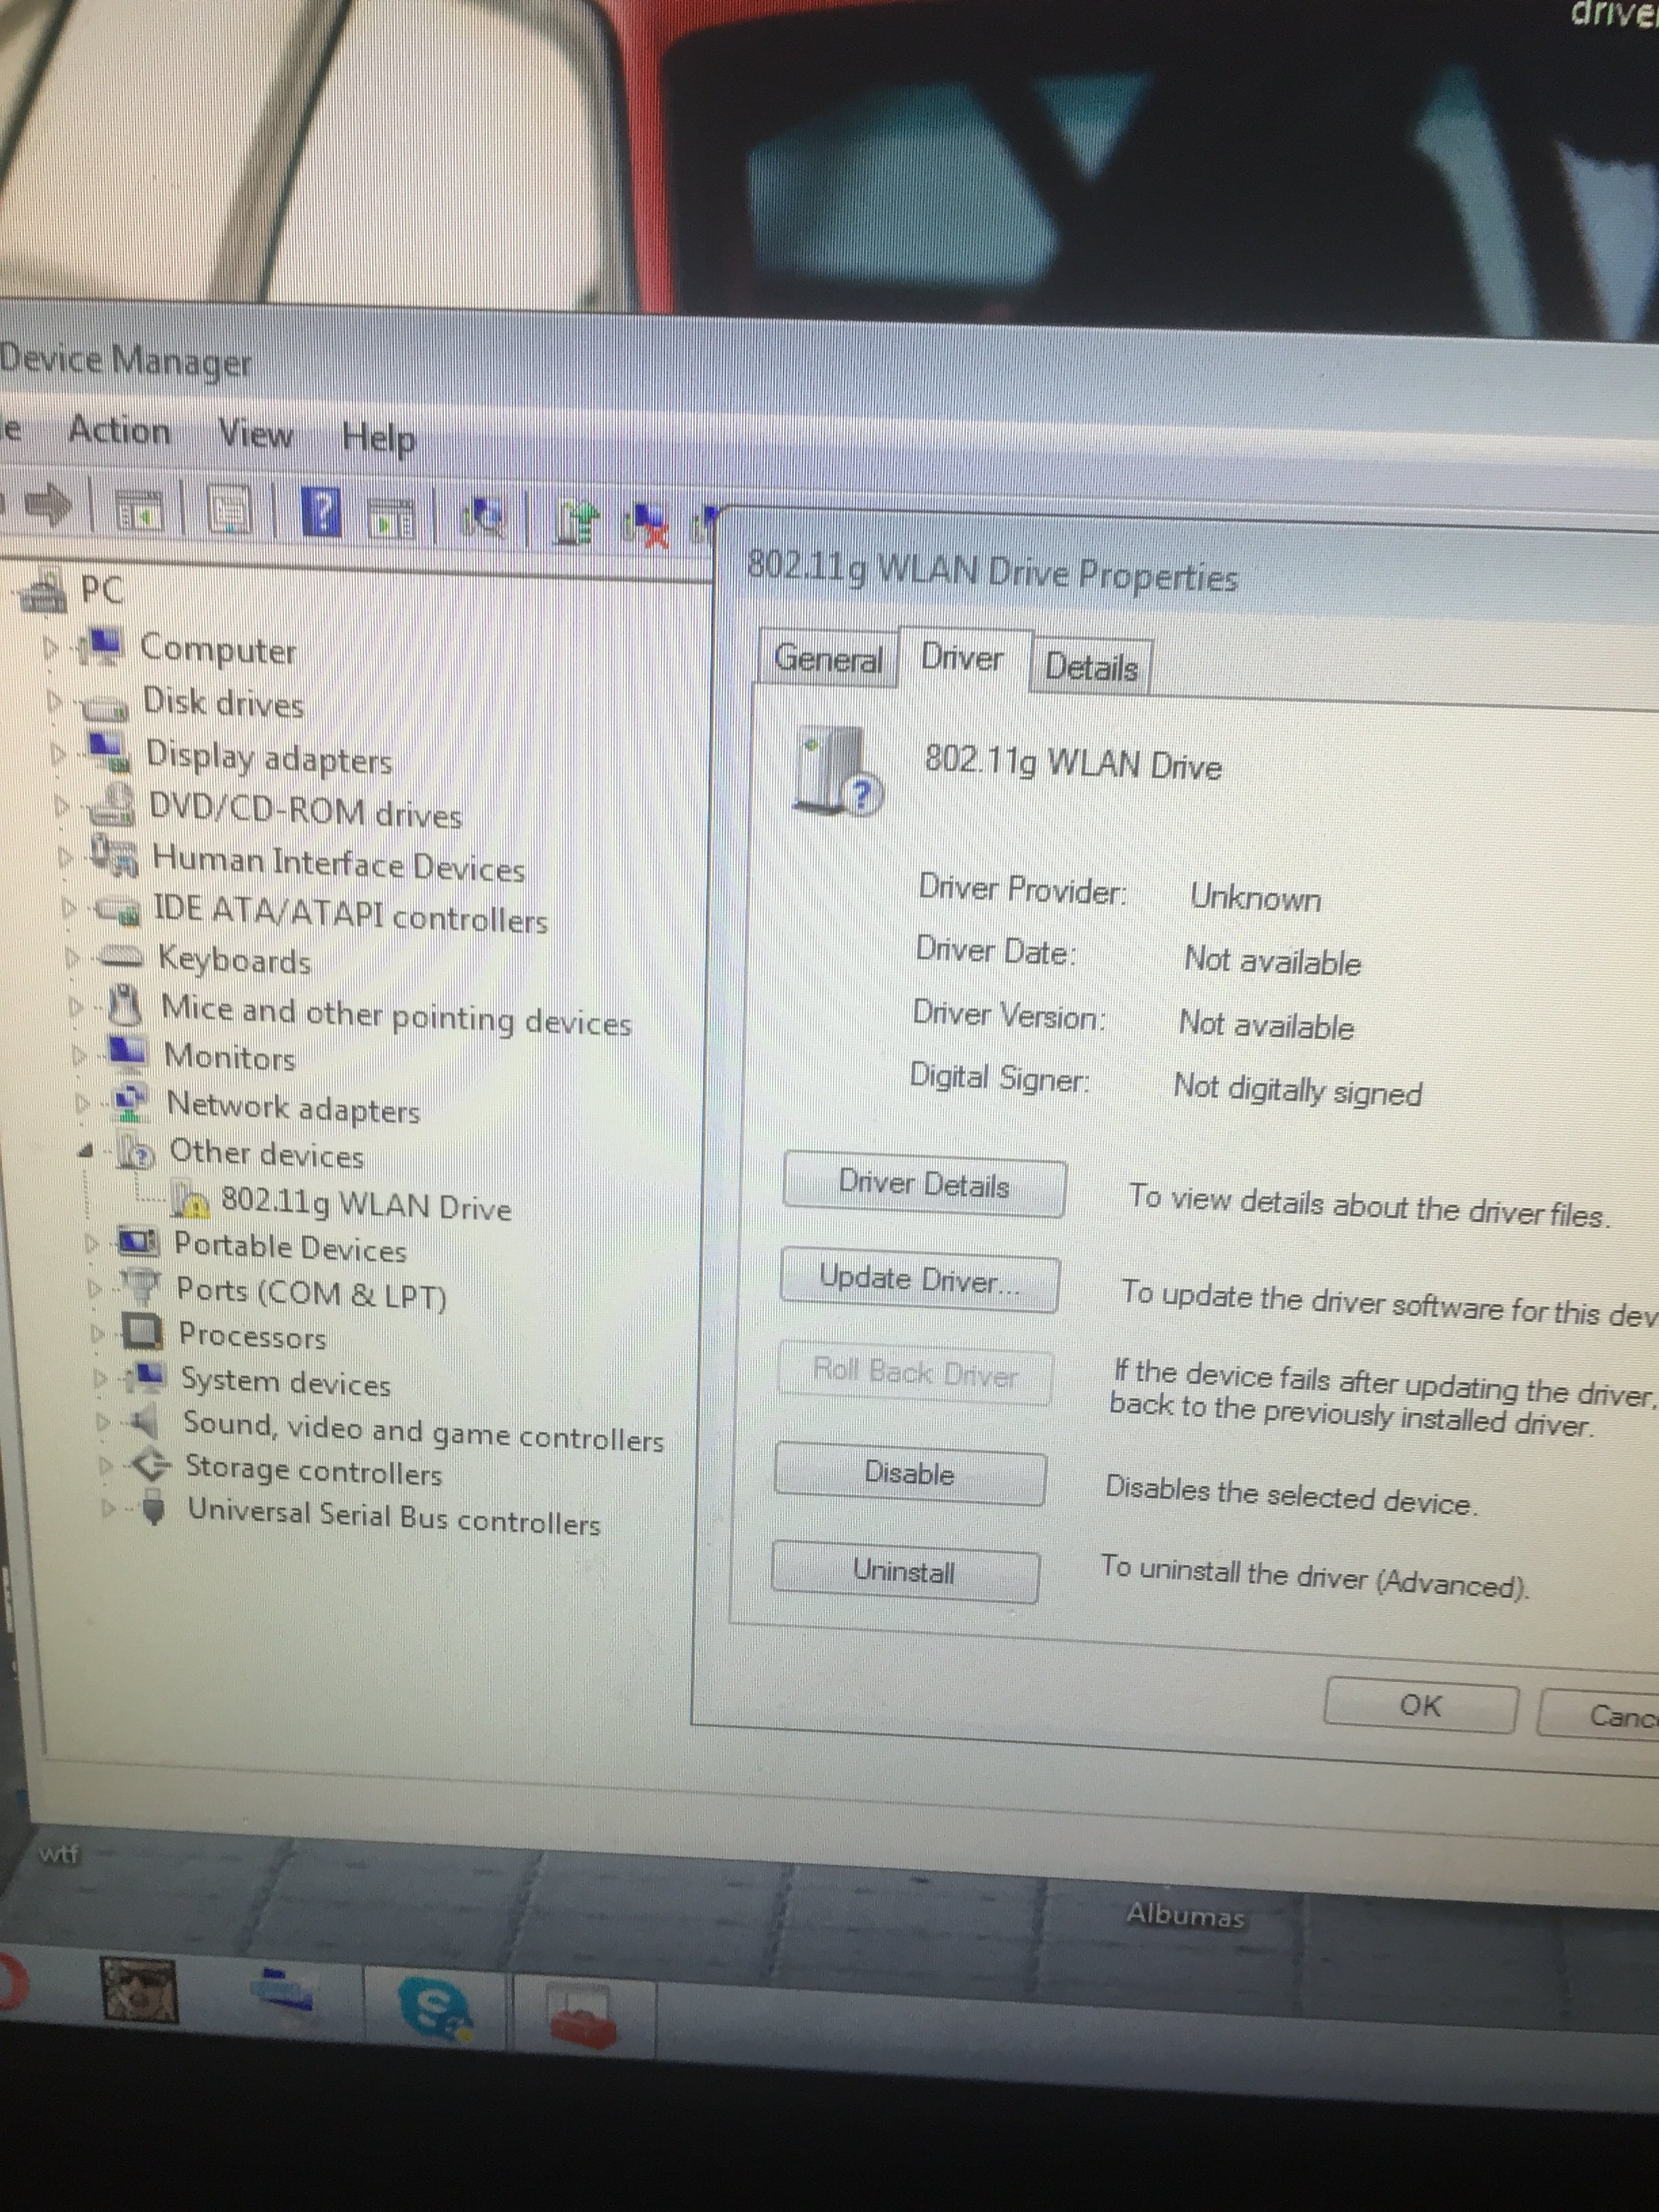
Task: Click the Disable button
Action: click(x=909, y=1473)
